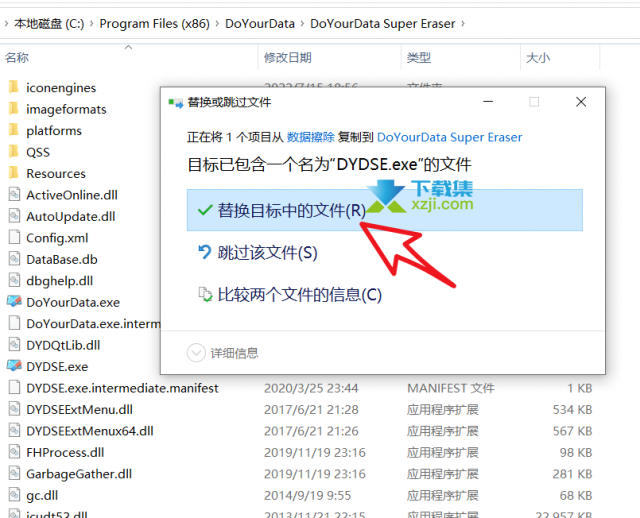The height and width of the screenshot is (518, 640).
Task: Open dropdown arrow after 本地磁盘 (C:)
Action: click(91, 24)
